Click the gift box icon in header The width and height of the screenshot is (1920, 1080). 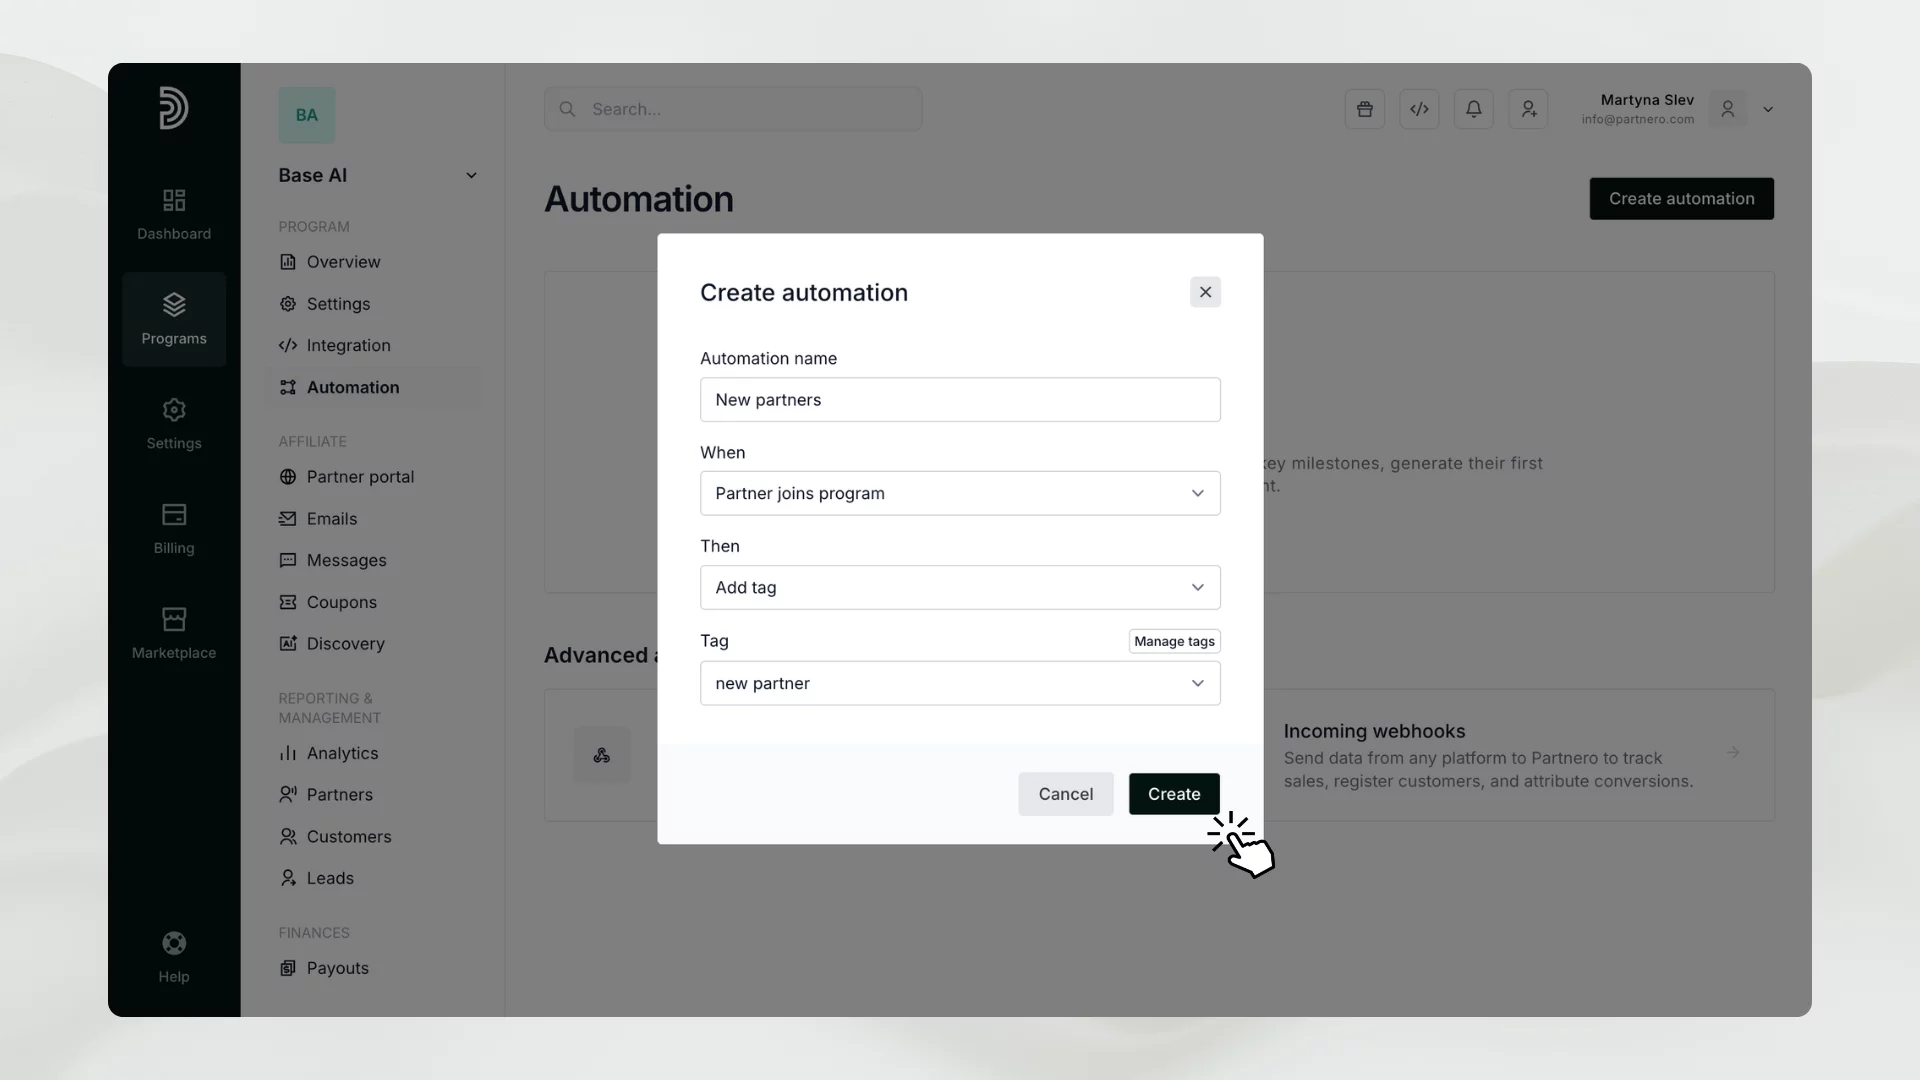pos(1364,109)
